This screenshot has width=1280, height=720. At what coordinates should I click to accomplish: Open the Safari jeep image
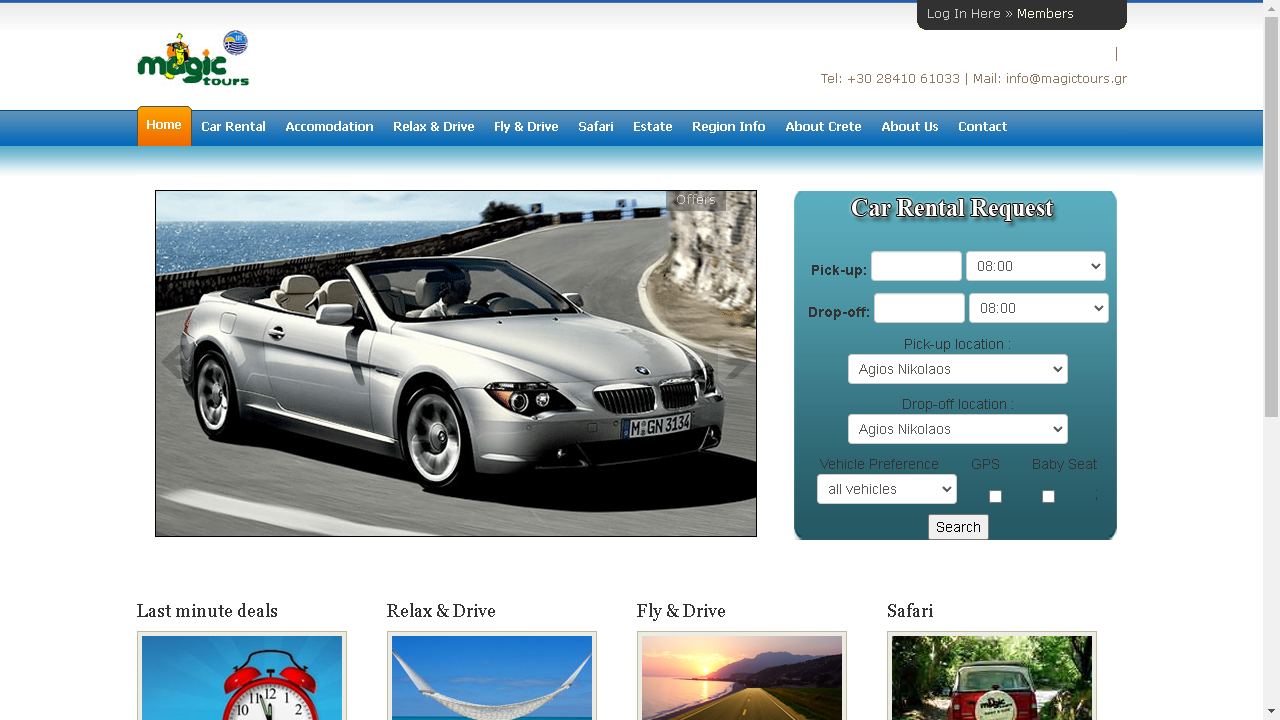992,677
